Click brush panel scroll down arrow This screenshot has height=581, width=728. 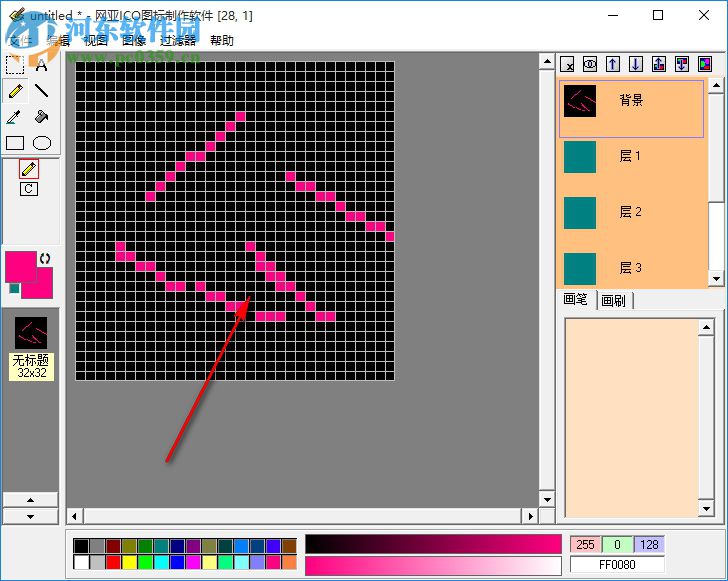(706, 509)
